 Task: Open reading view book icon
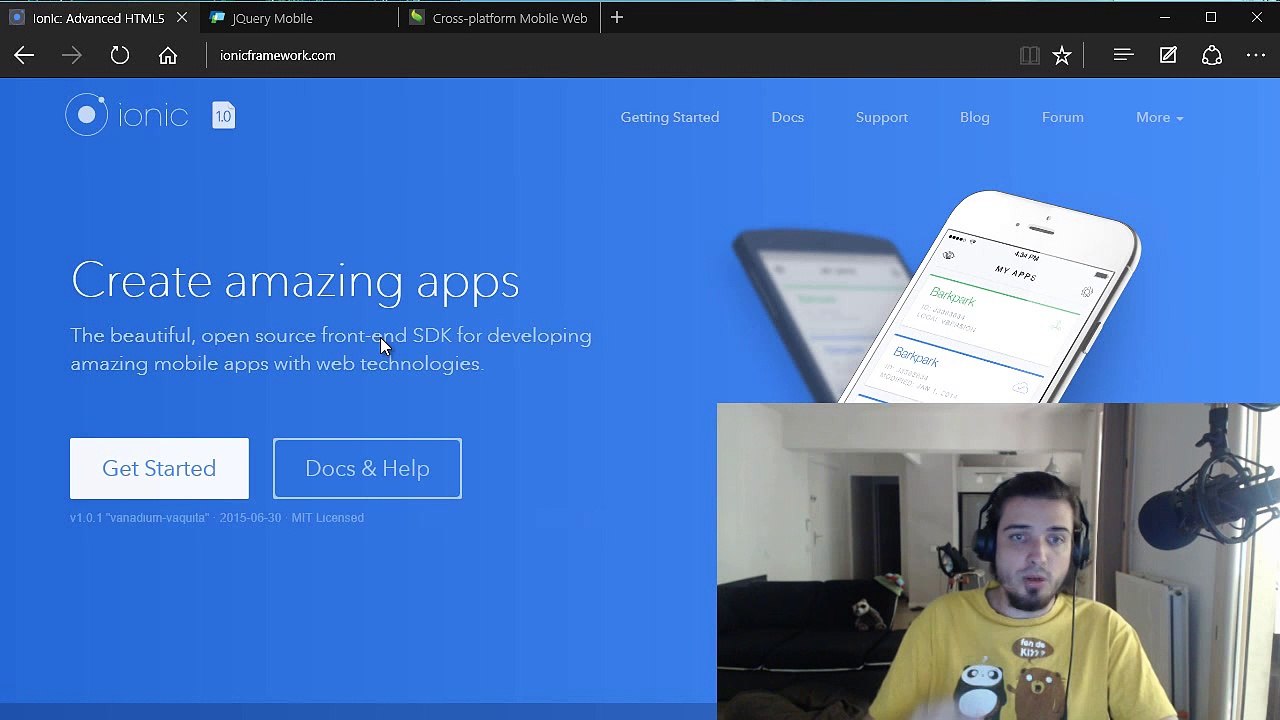pyautogui.click(x=1029, y=56)
